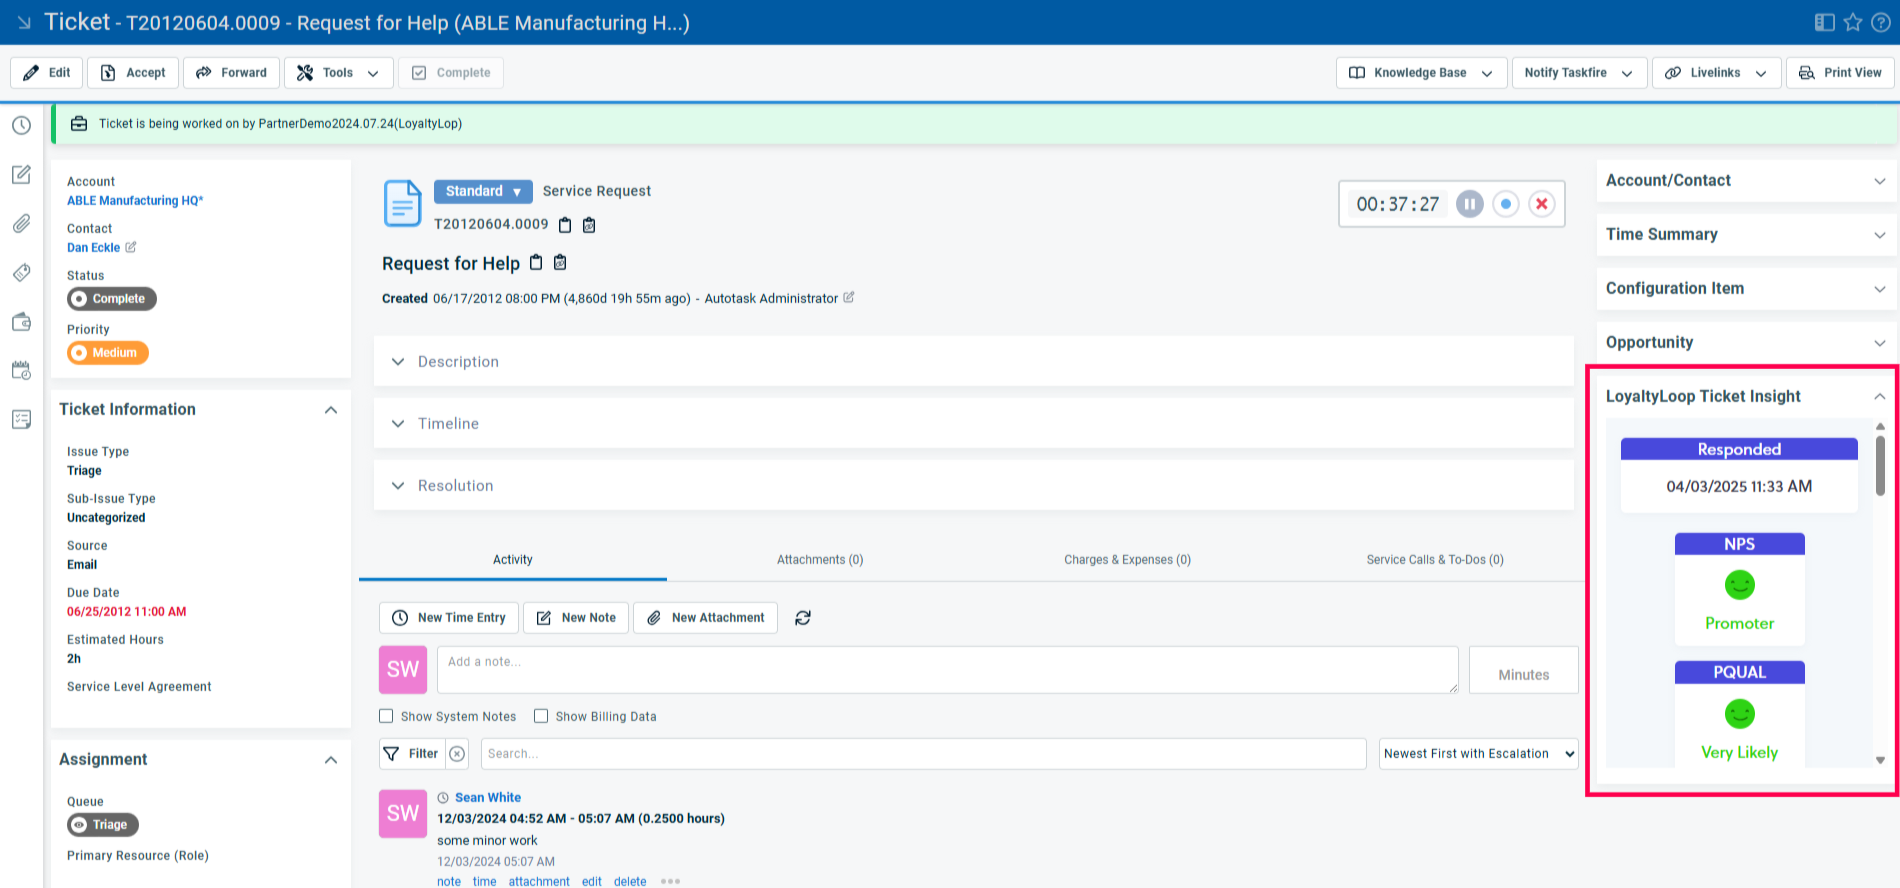
Task: Click the LoyaltyLoop panel scrollbar
Action: coord(1880,466)
